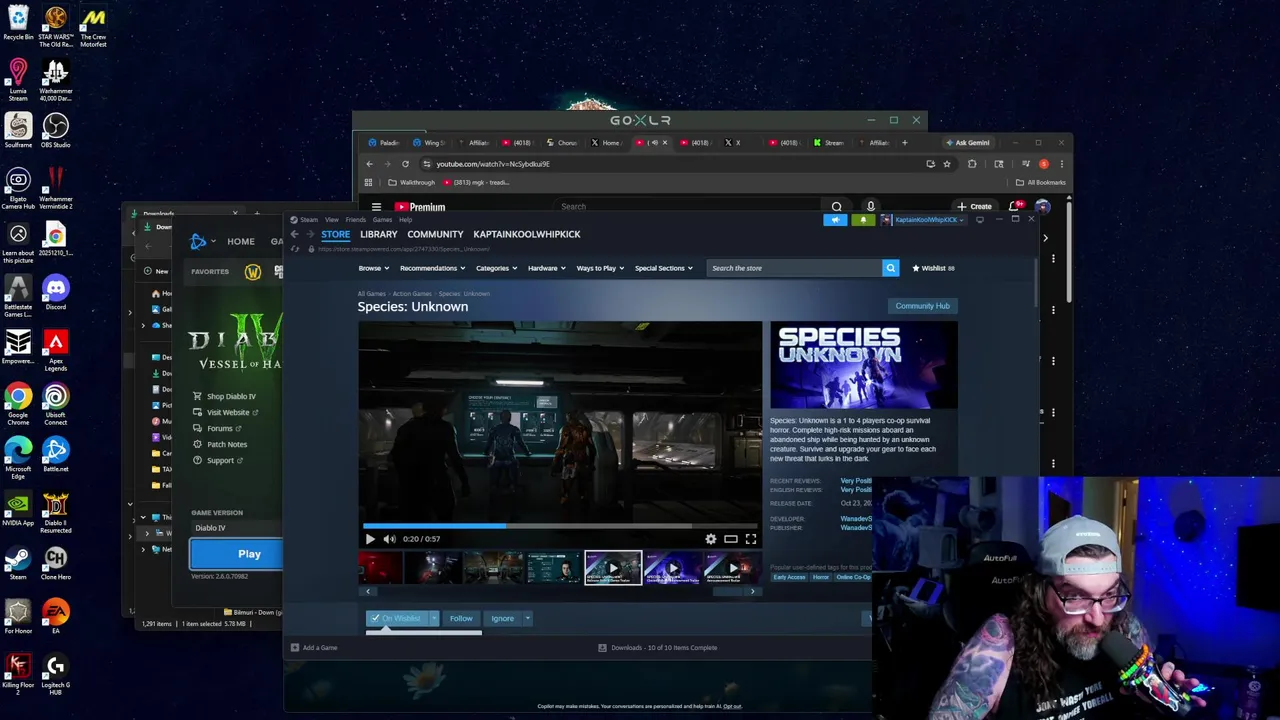Expand the Special Sections dropdown
The height and width of the screenshot is (720, 1280).
663,268
